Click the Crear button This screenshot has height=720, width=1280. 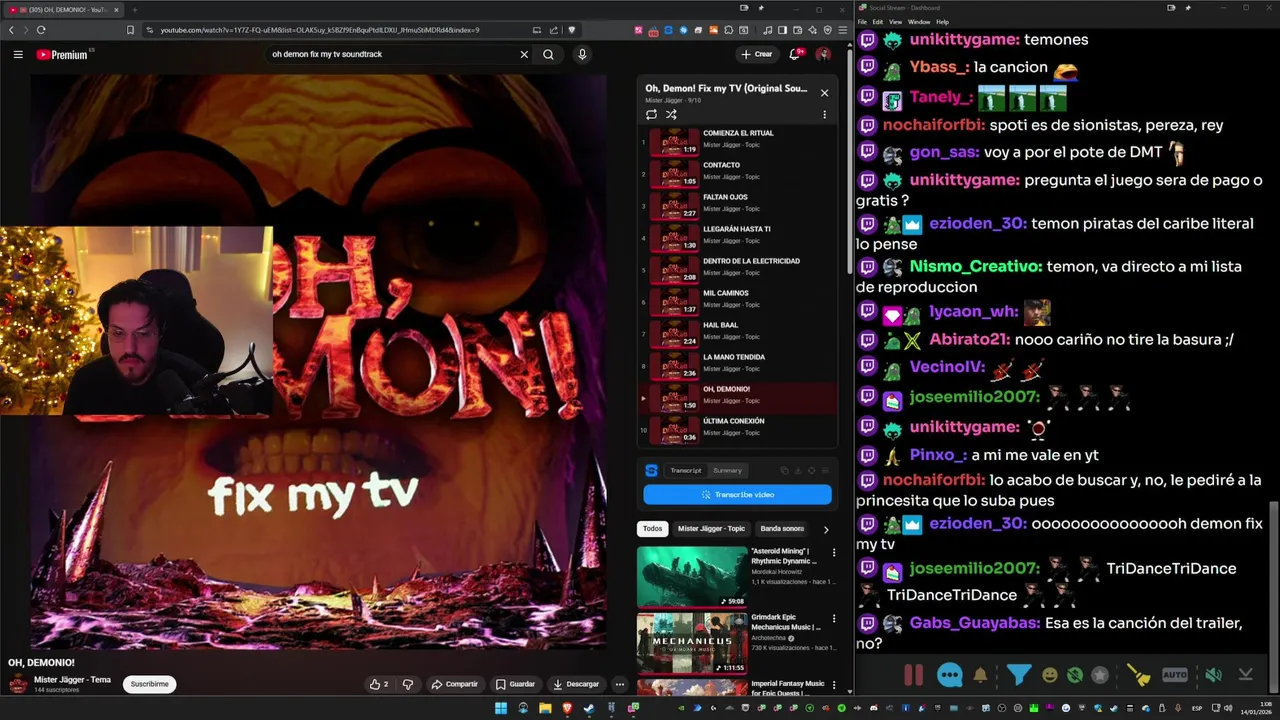click(x=757, y=54)
